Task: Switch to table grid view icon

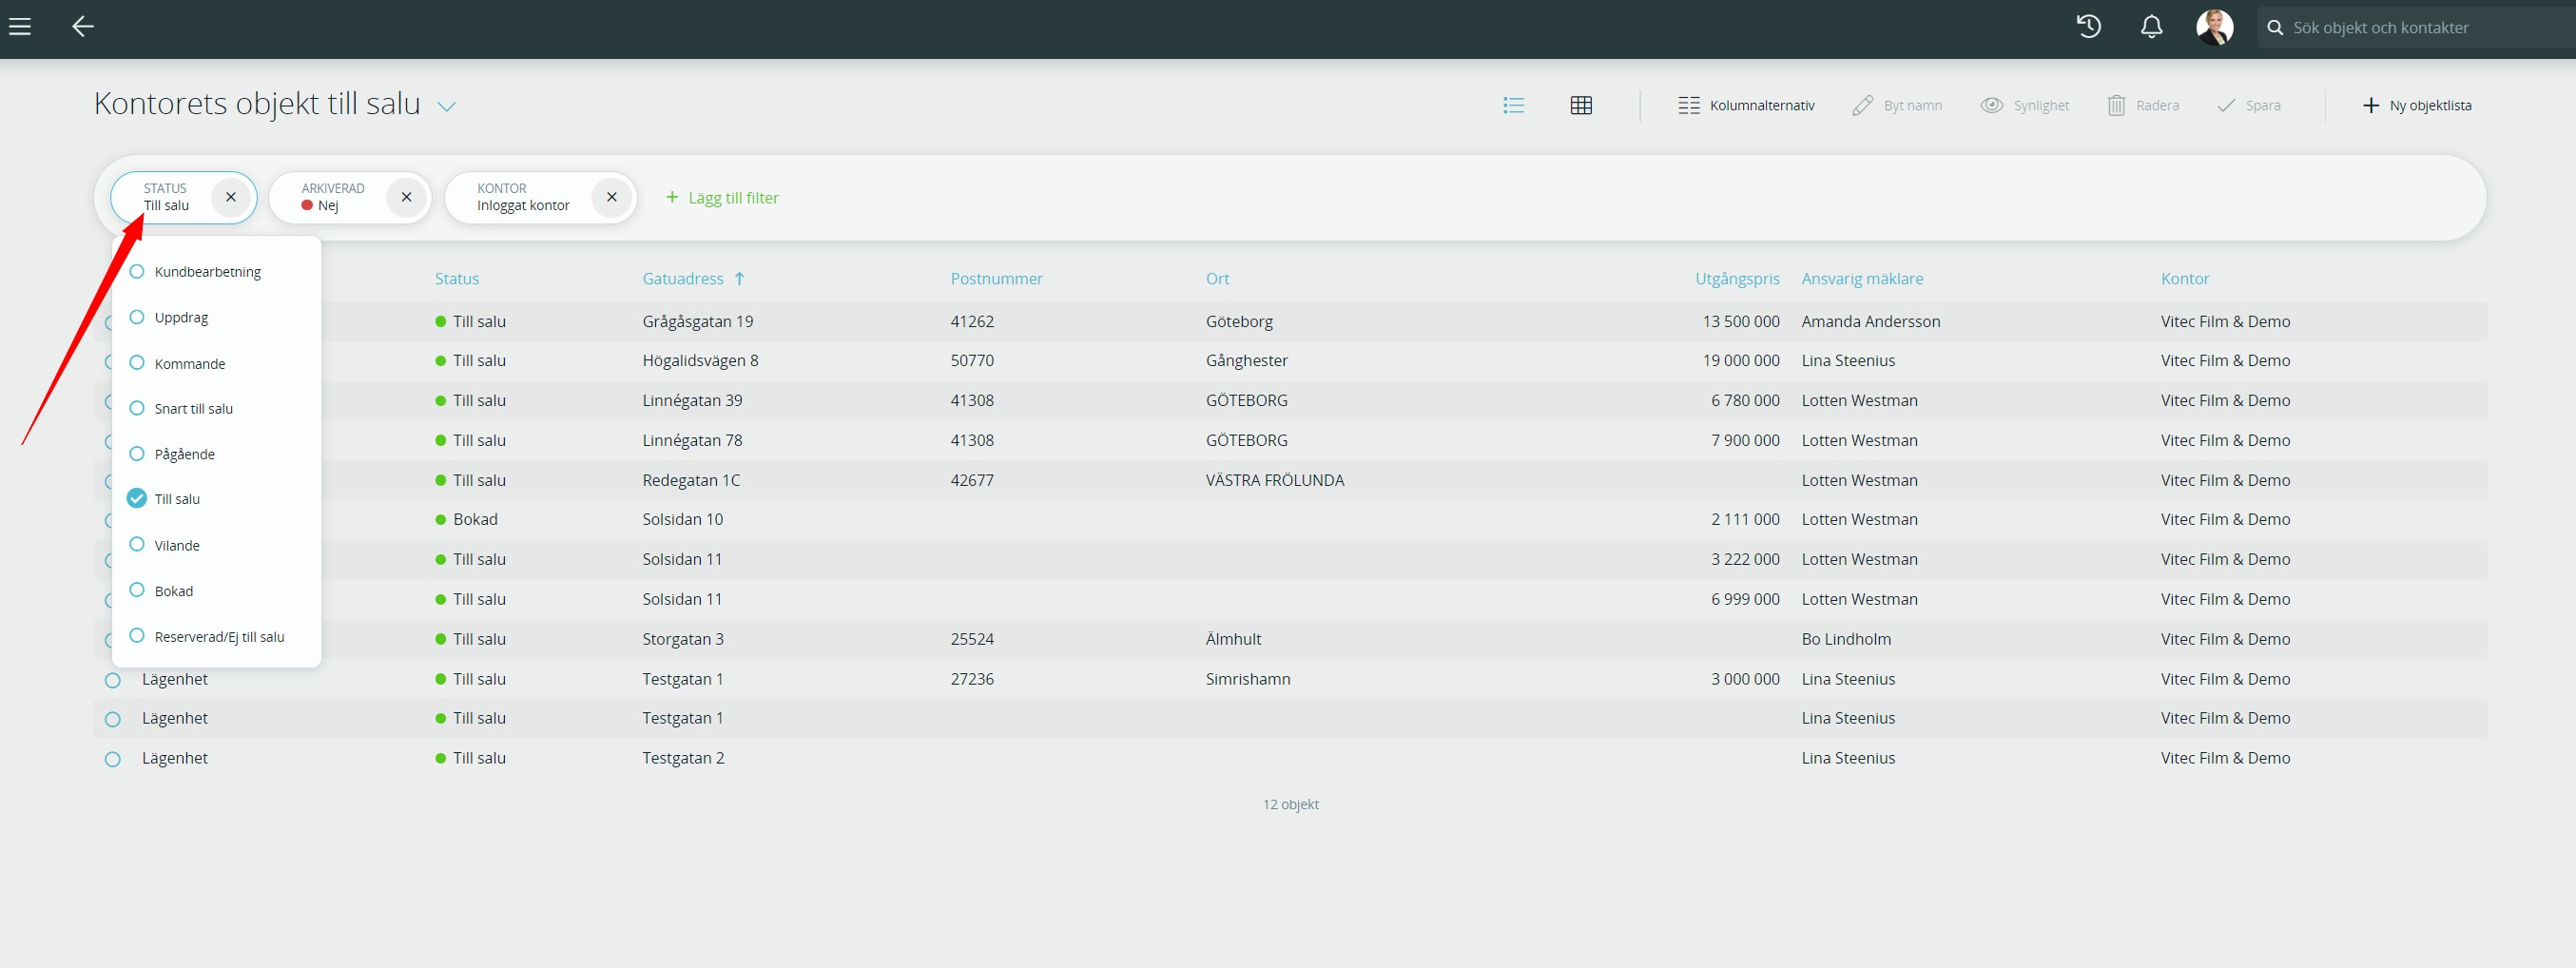Action: 1581,105
